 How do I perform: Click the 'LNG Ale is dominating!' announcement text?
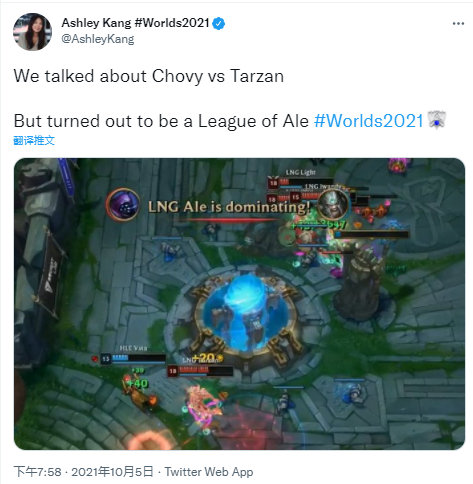click(x=229, y=207)
